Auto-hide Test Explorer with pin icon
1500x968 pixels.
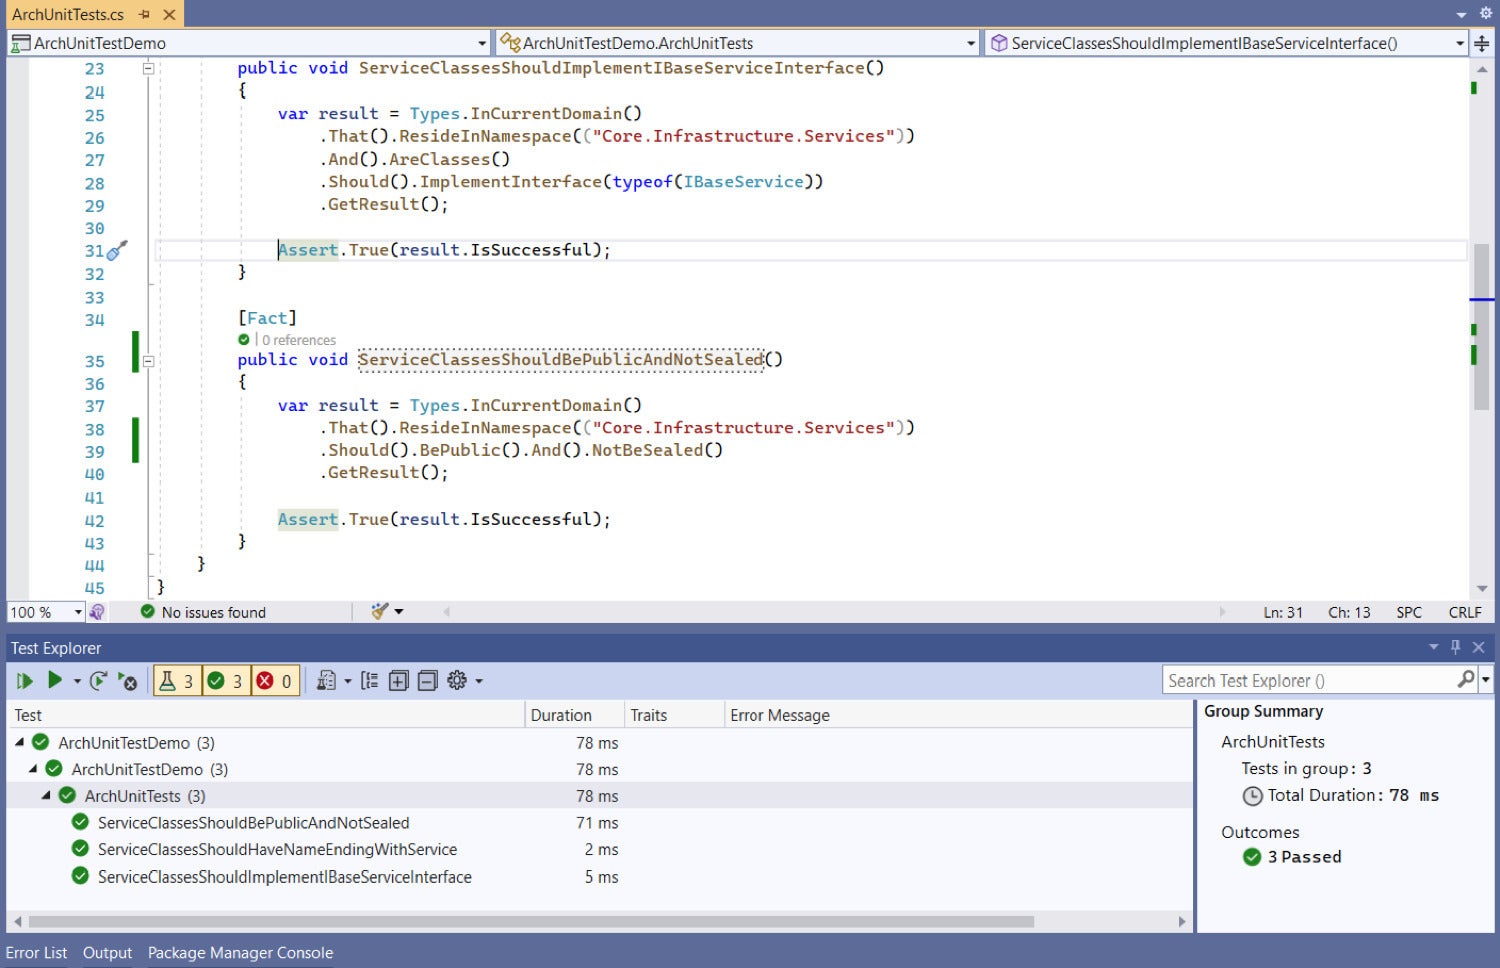(1455, 647)
